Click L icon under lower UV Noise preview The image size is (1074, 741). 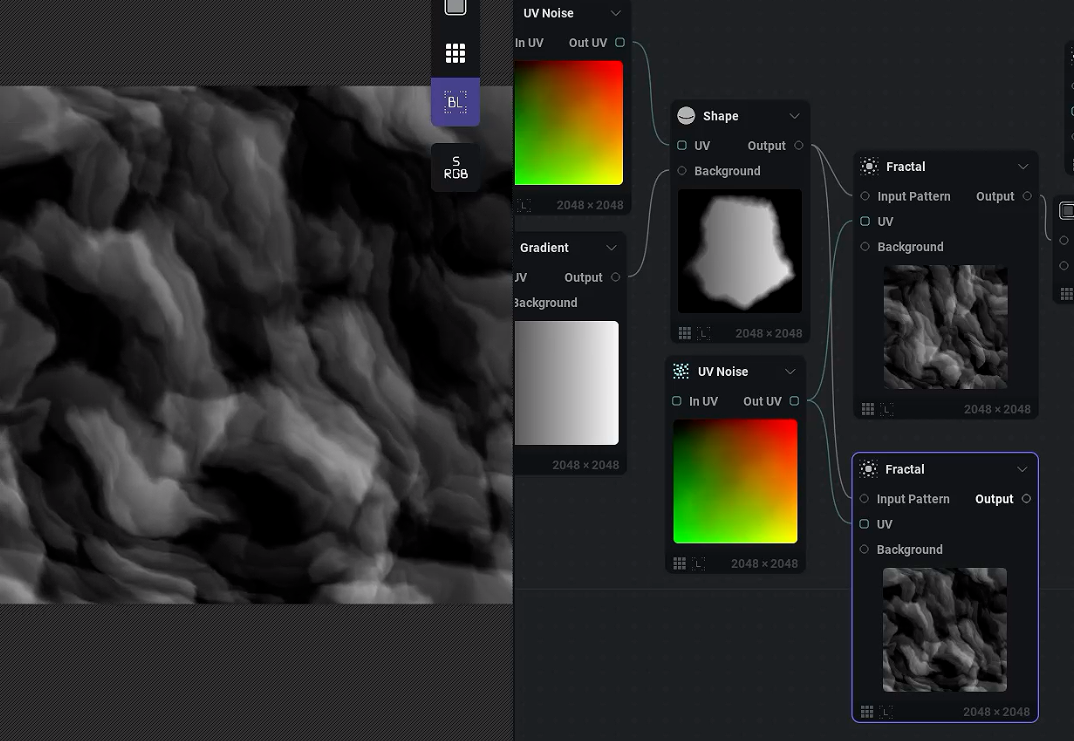click(x=699, y=564)
